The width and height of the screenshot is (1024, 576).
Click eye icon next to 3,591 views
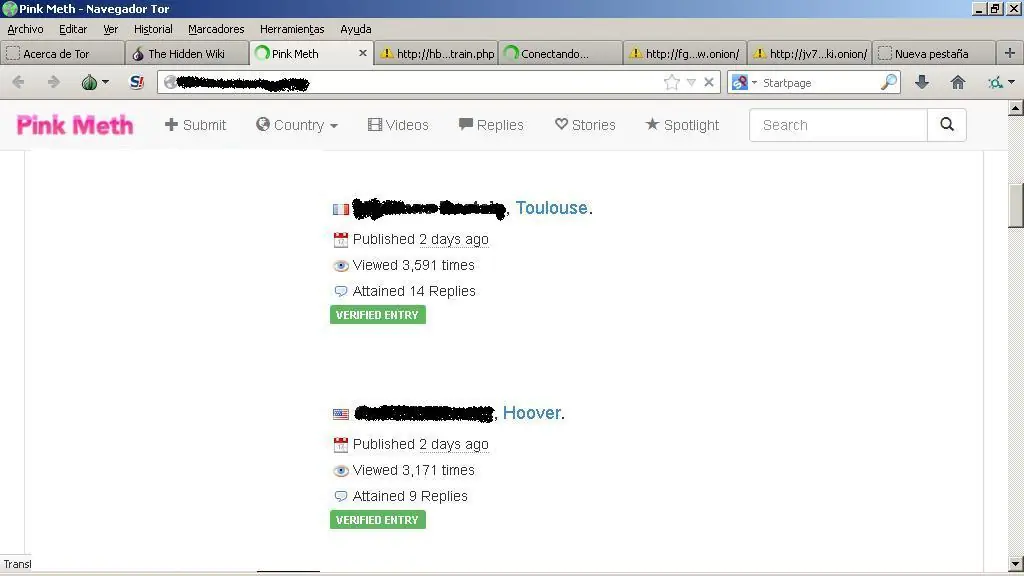point(341,266)
